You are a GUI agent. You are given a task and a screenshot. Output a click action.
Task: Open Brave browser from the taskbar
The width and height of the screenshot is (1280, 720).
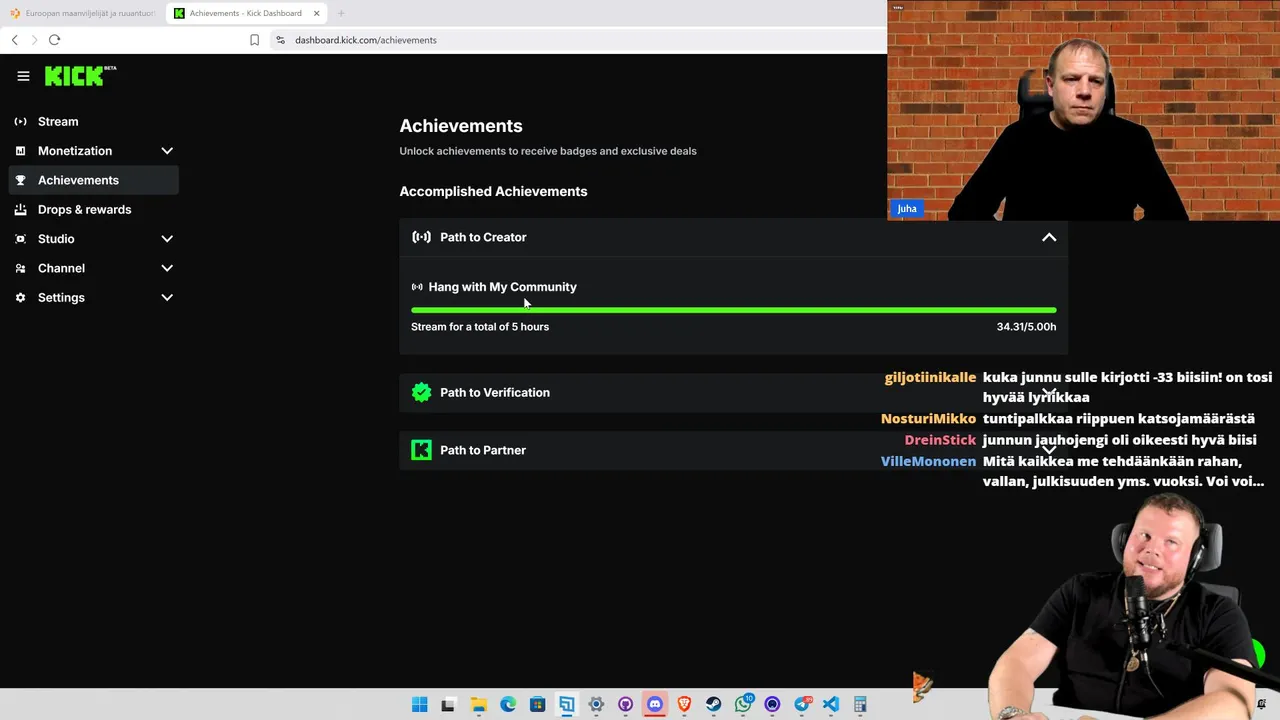tap(684, 704)
